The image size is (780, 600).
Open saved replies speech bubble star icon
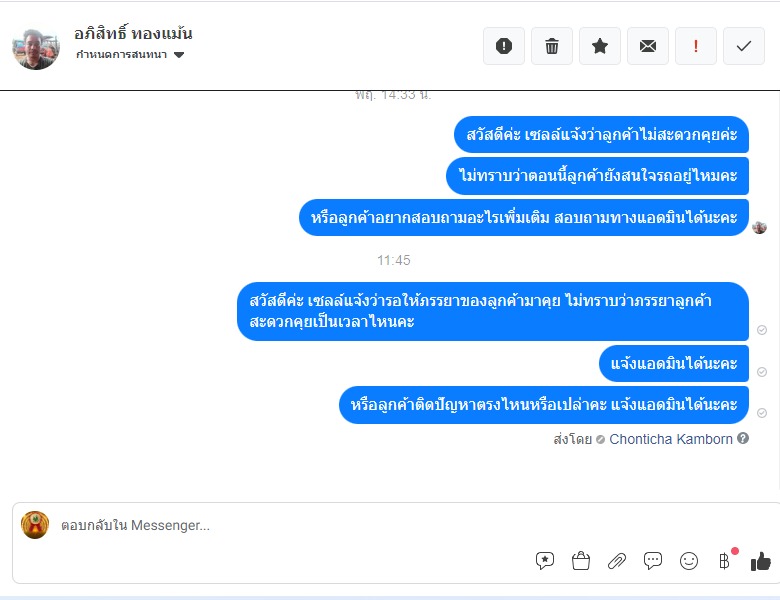coord(545,561)
